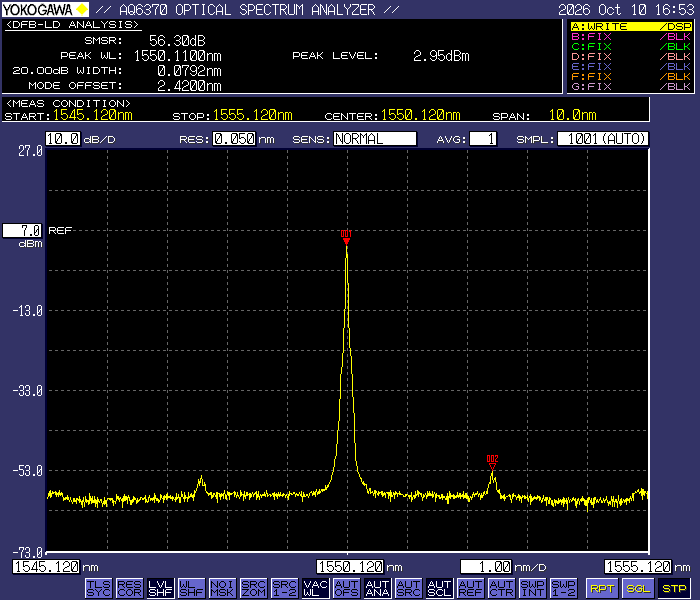Select trace E:FIX /BLK
This screenshot has width=700, height=600.
(x=631, y=67)
